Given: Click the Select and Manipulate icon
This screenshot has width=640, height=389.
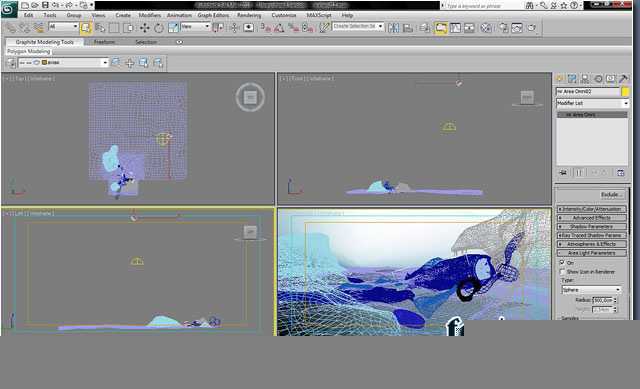Looking at the screenshot, I should (x=234, y=28).
